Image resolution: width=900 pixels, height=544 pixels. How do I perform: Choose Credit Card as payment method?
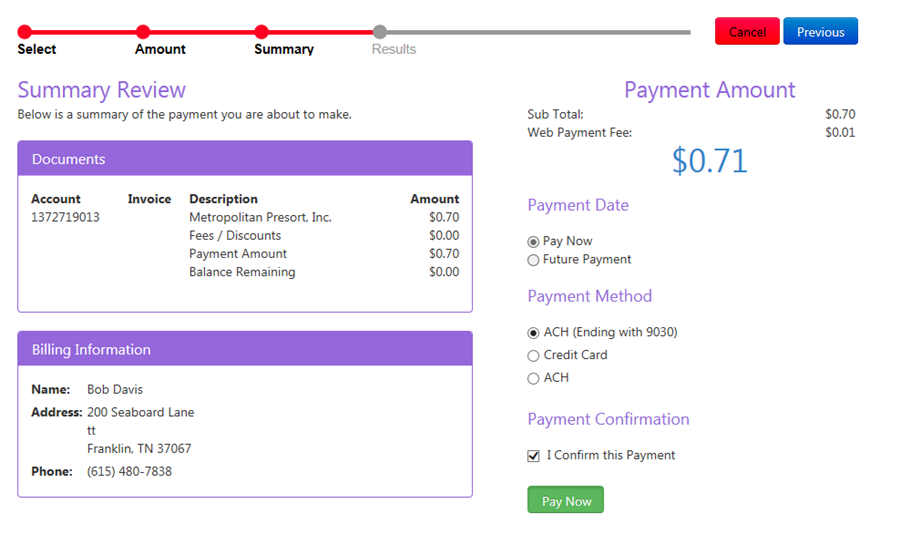[533, 356]
